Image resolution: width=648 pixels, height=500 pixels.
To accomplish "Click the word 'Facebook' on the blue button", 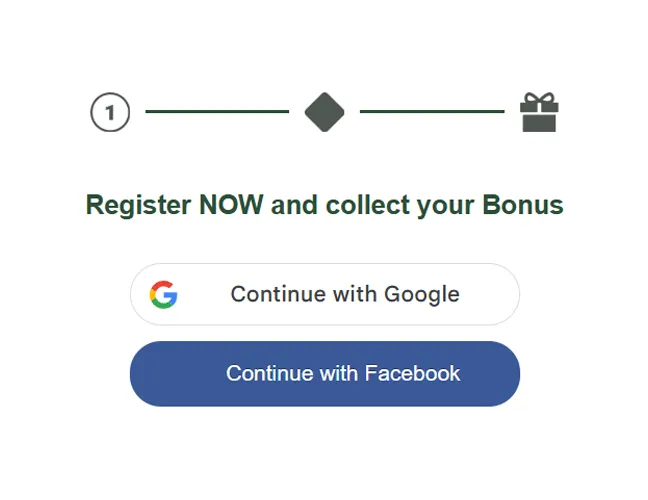I will 412,373.
